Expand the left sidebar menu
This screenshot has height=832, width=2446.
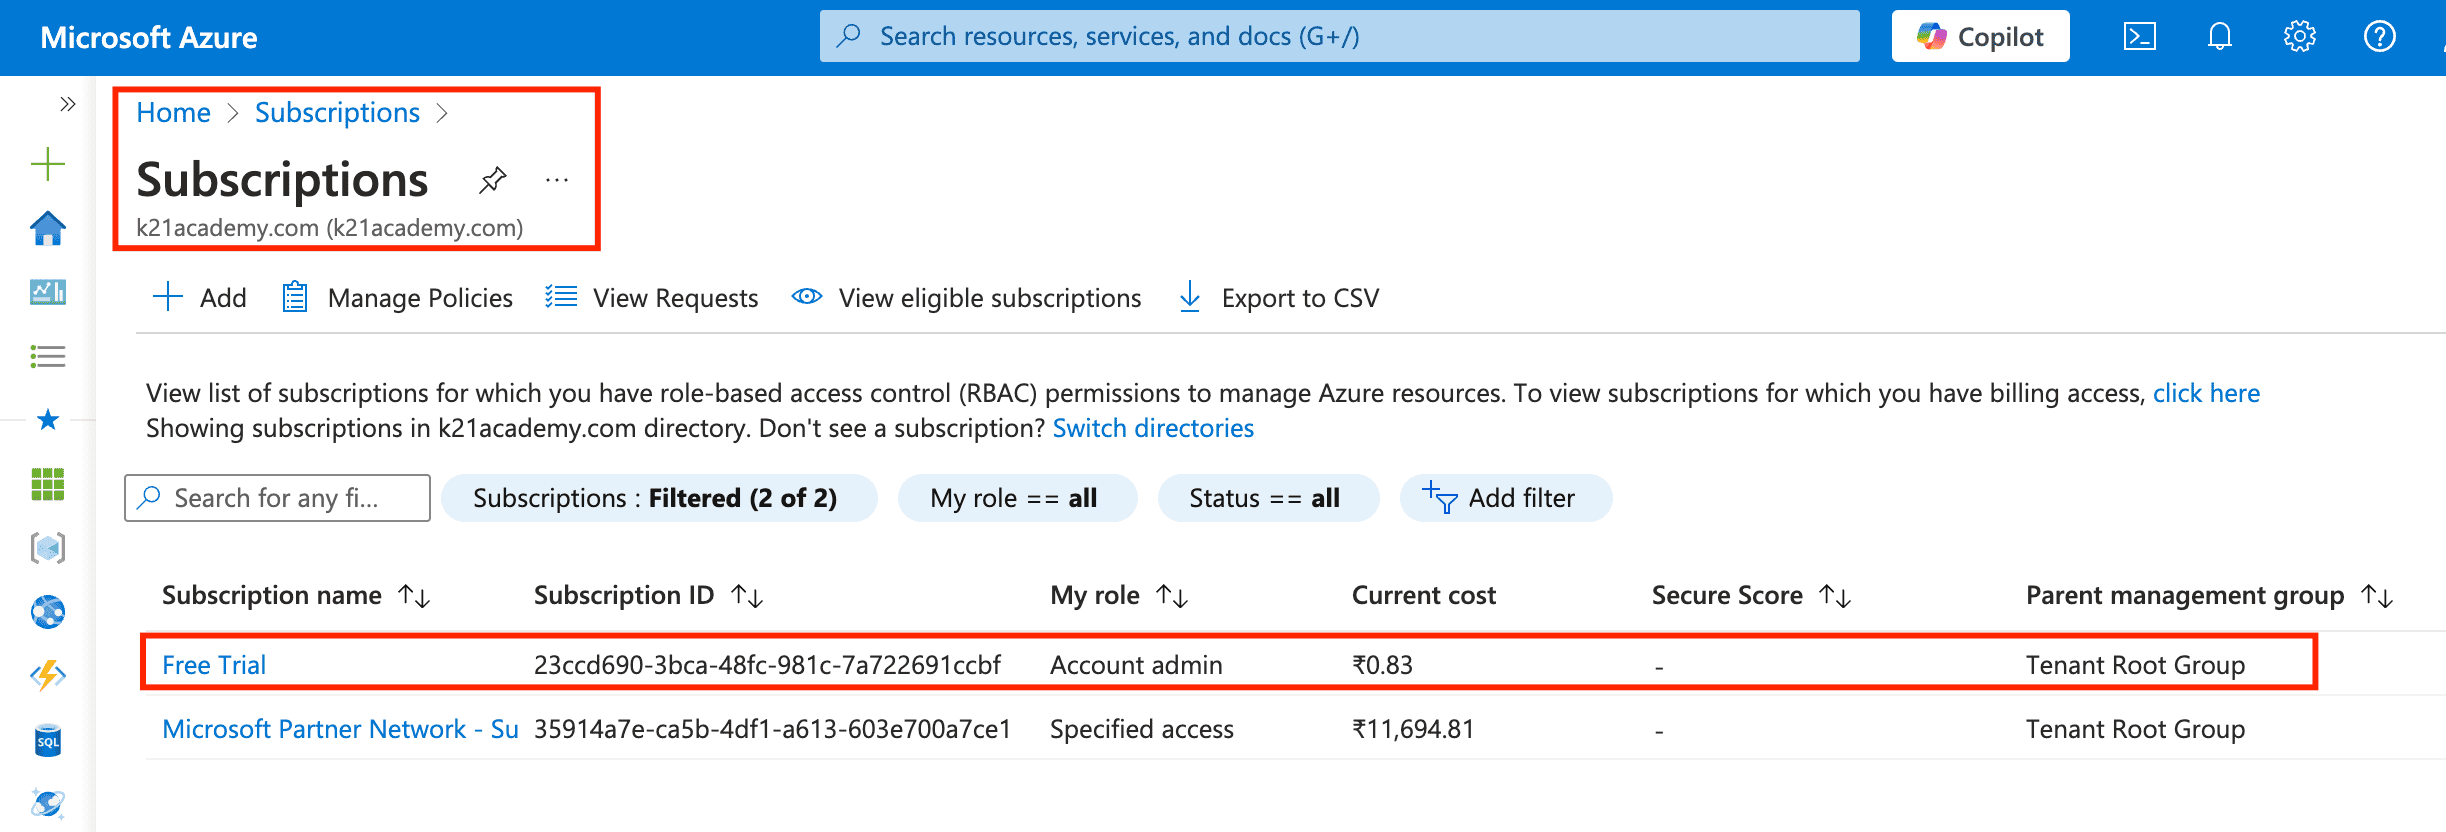[67, 104]
